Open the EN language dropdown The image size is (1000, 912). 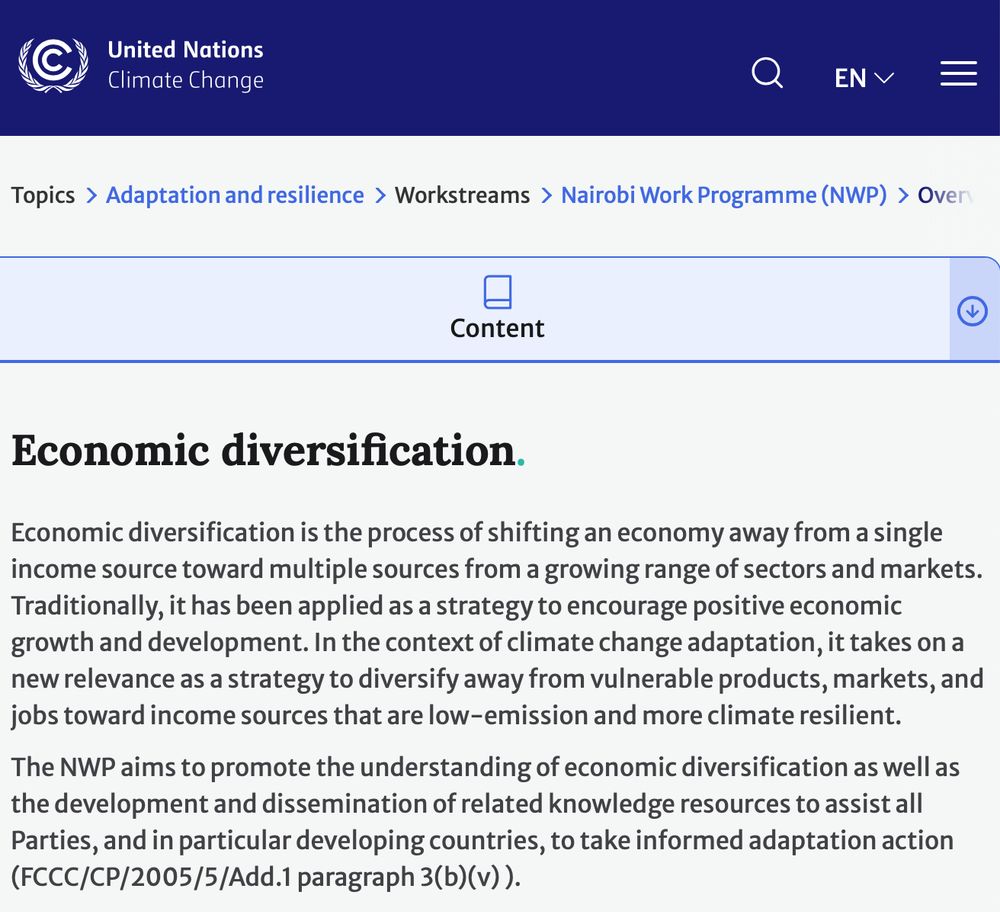(x=864, y=78)
